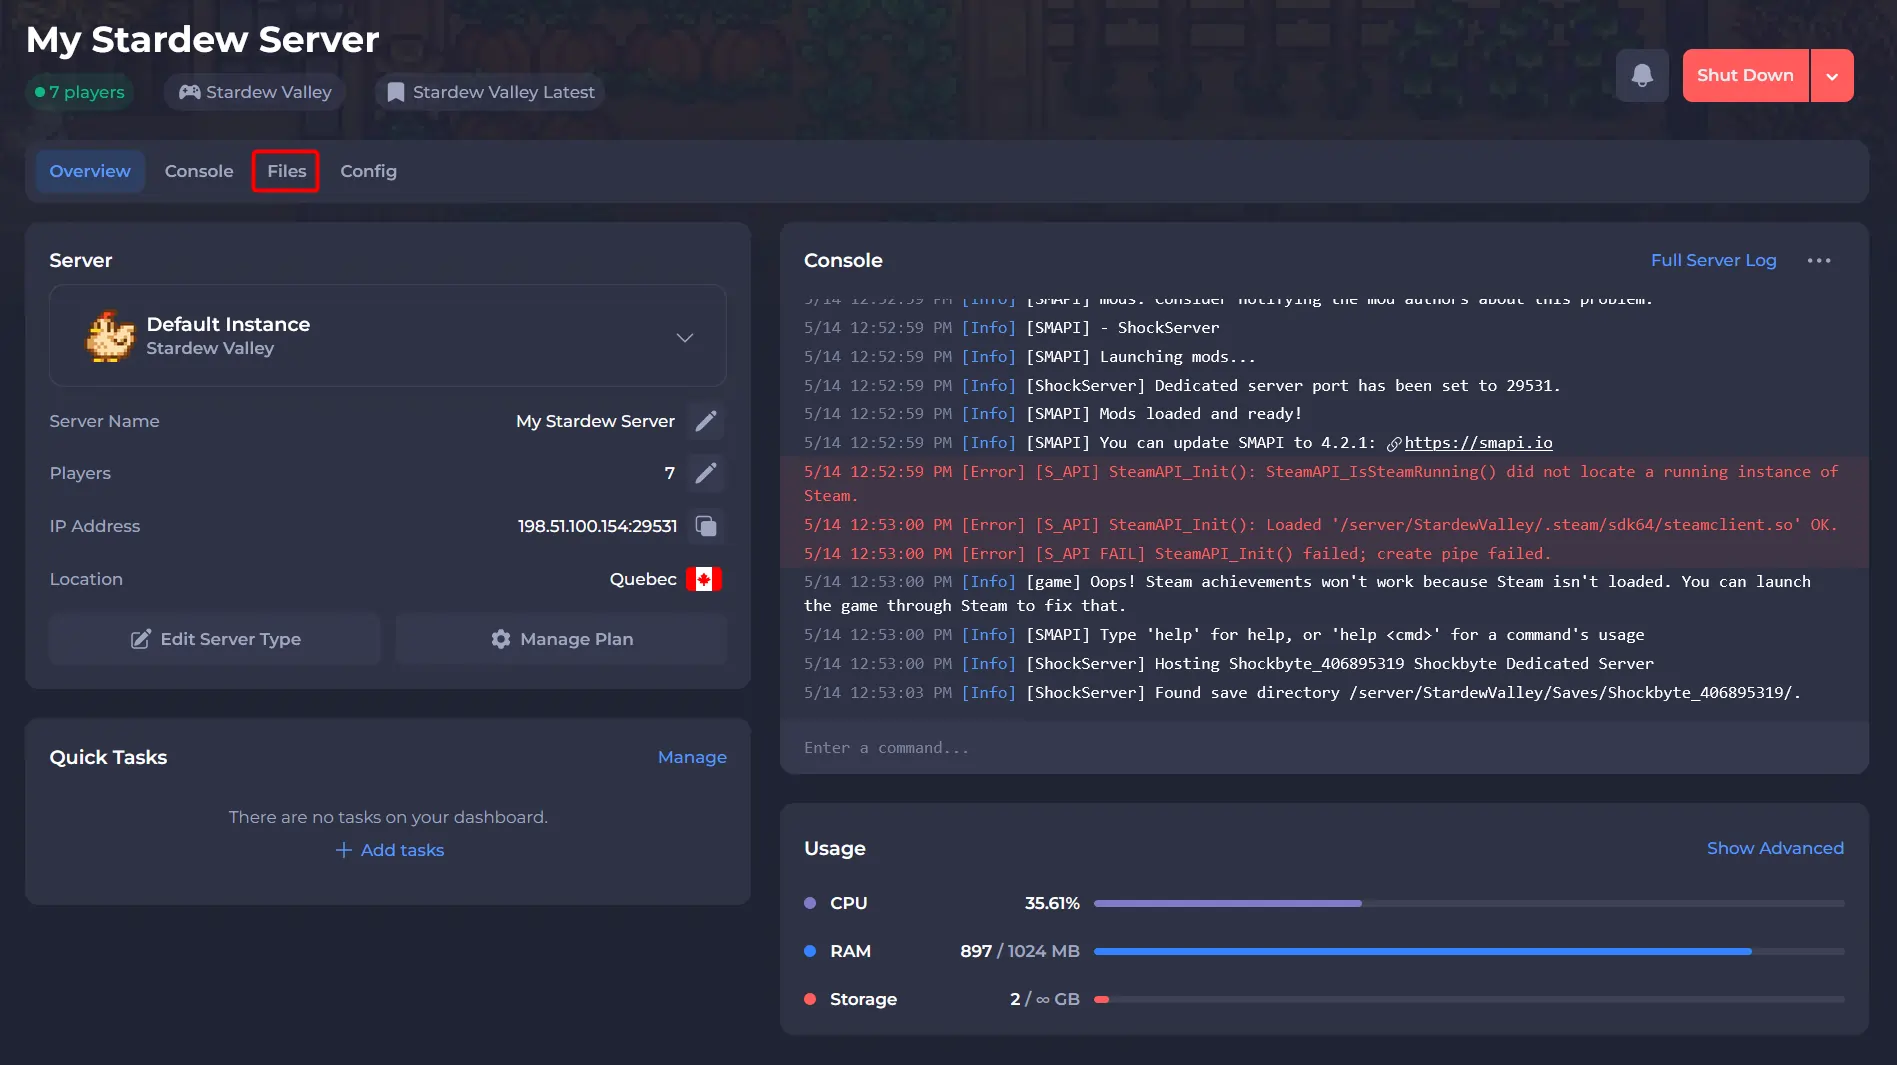Click the Canada flag icon next to Quebec

pos(704,579)
